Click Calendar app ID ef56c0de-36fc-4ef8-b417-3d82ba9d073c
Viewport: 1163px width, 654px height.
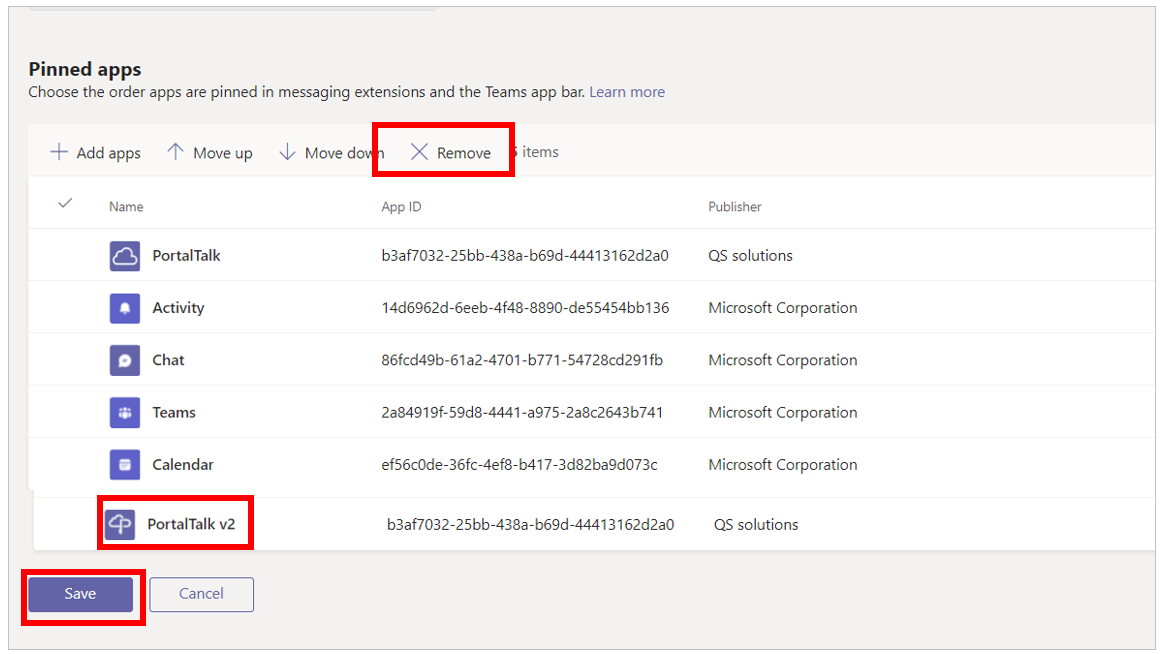click(x=519, y=465)
